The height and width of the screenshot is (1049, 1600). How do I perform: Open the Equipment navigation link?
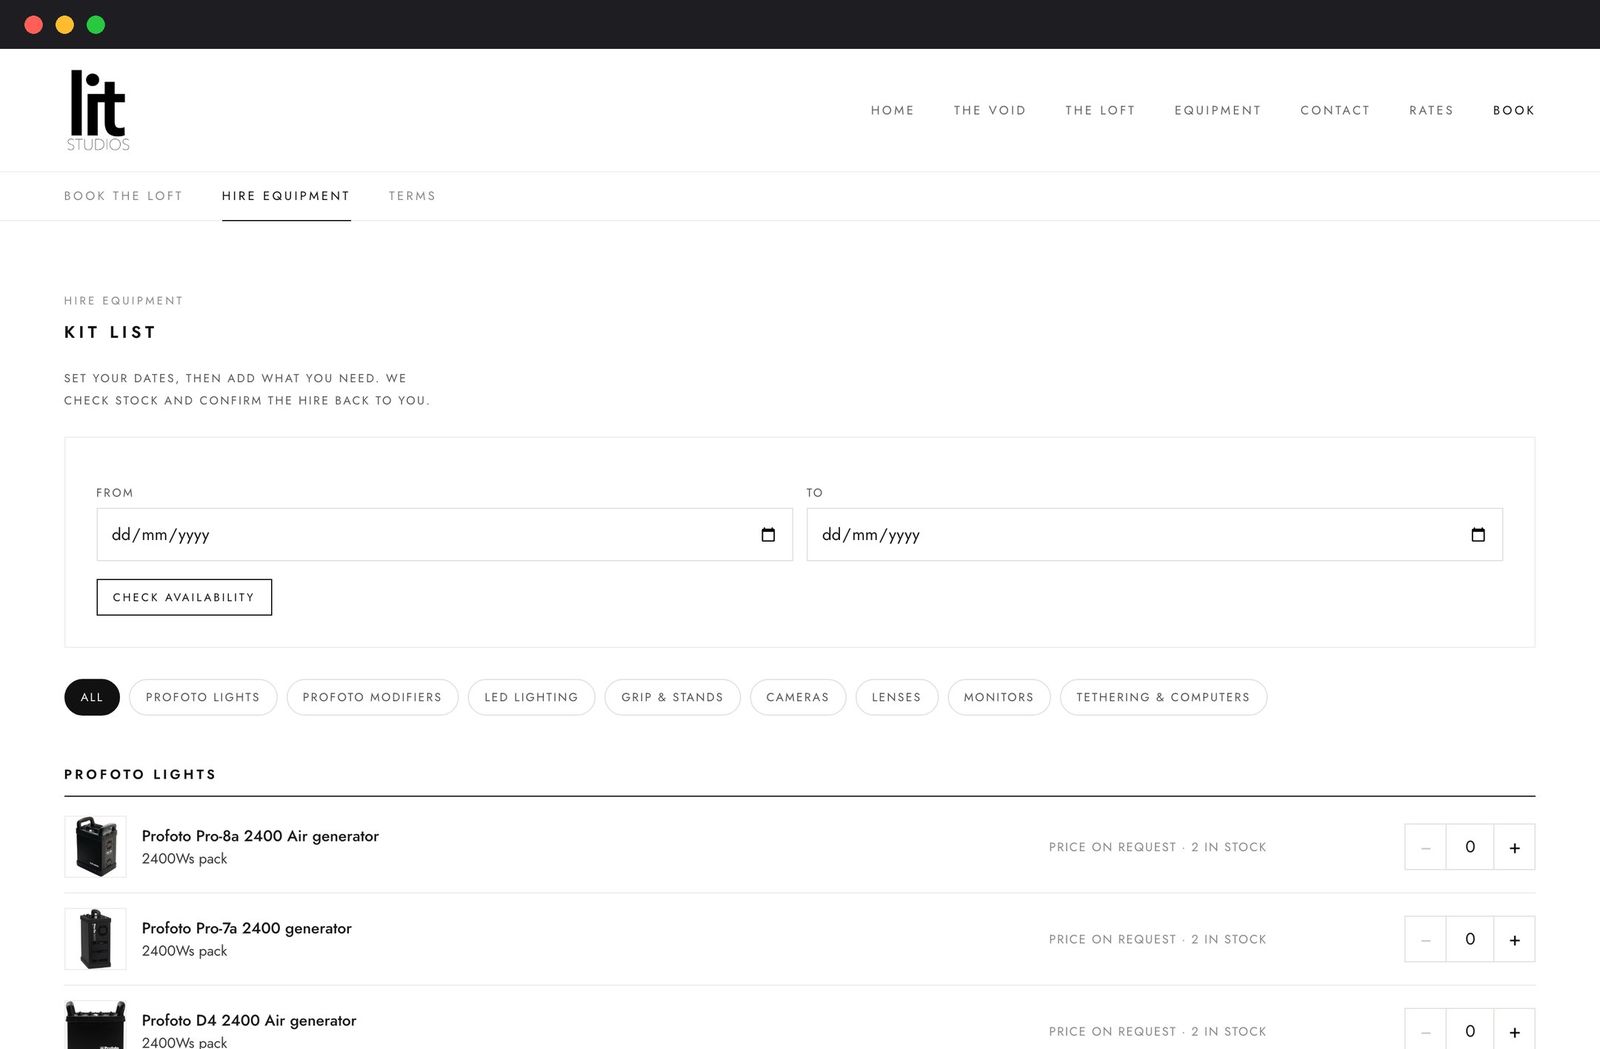(x=1218, y=110)
